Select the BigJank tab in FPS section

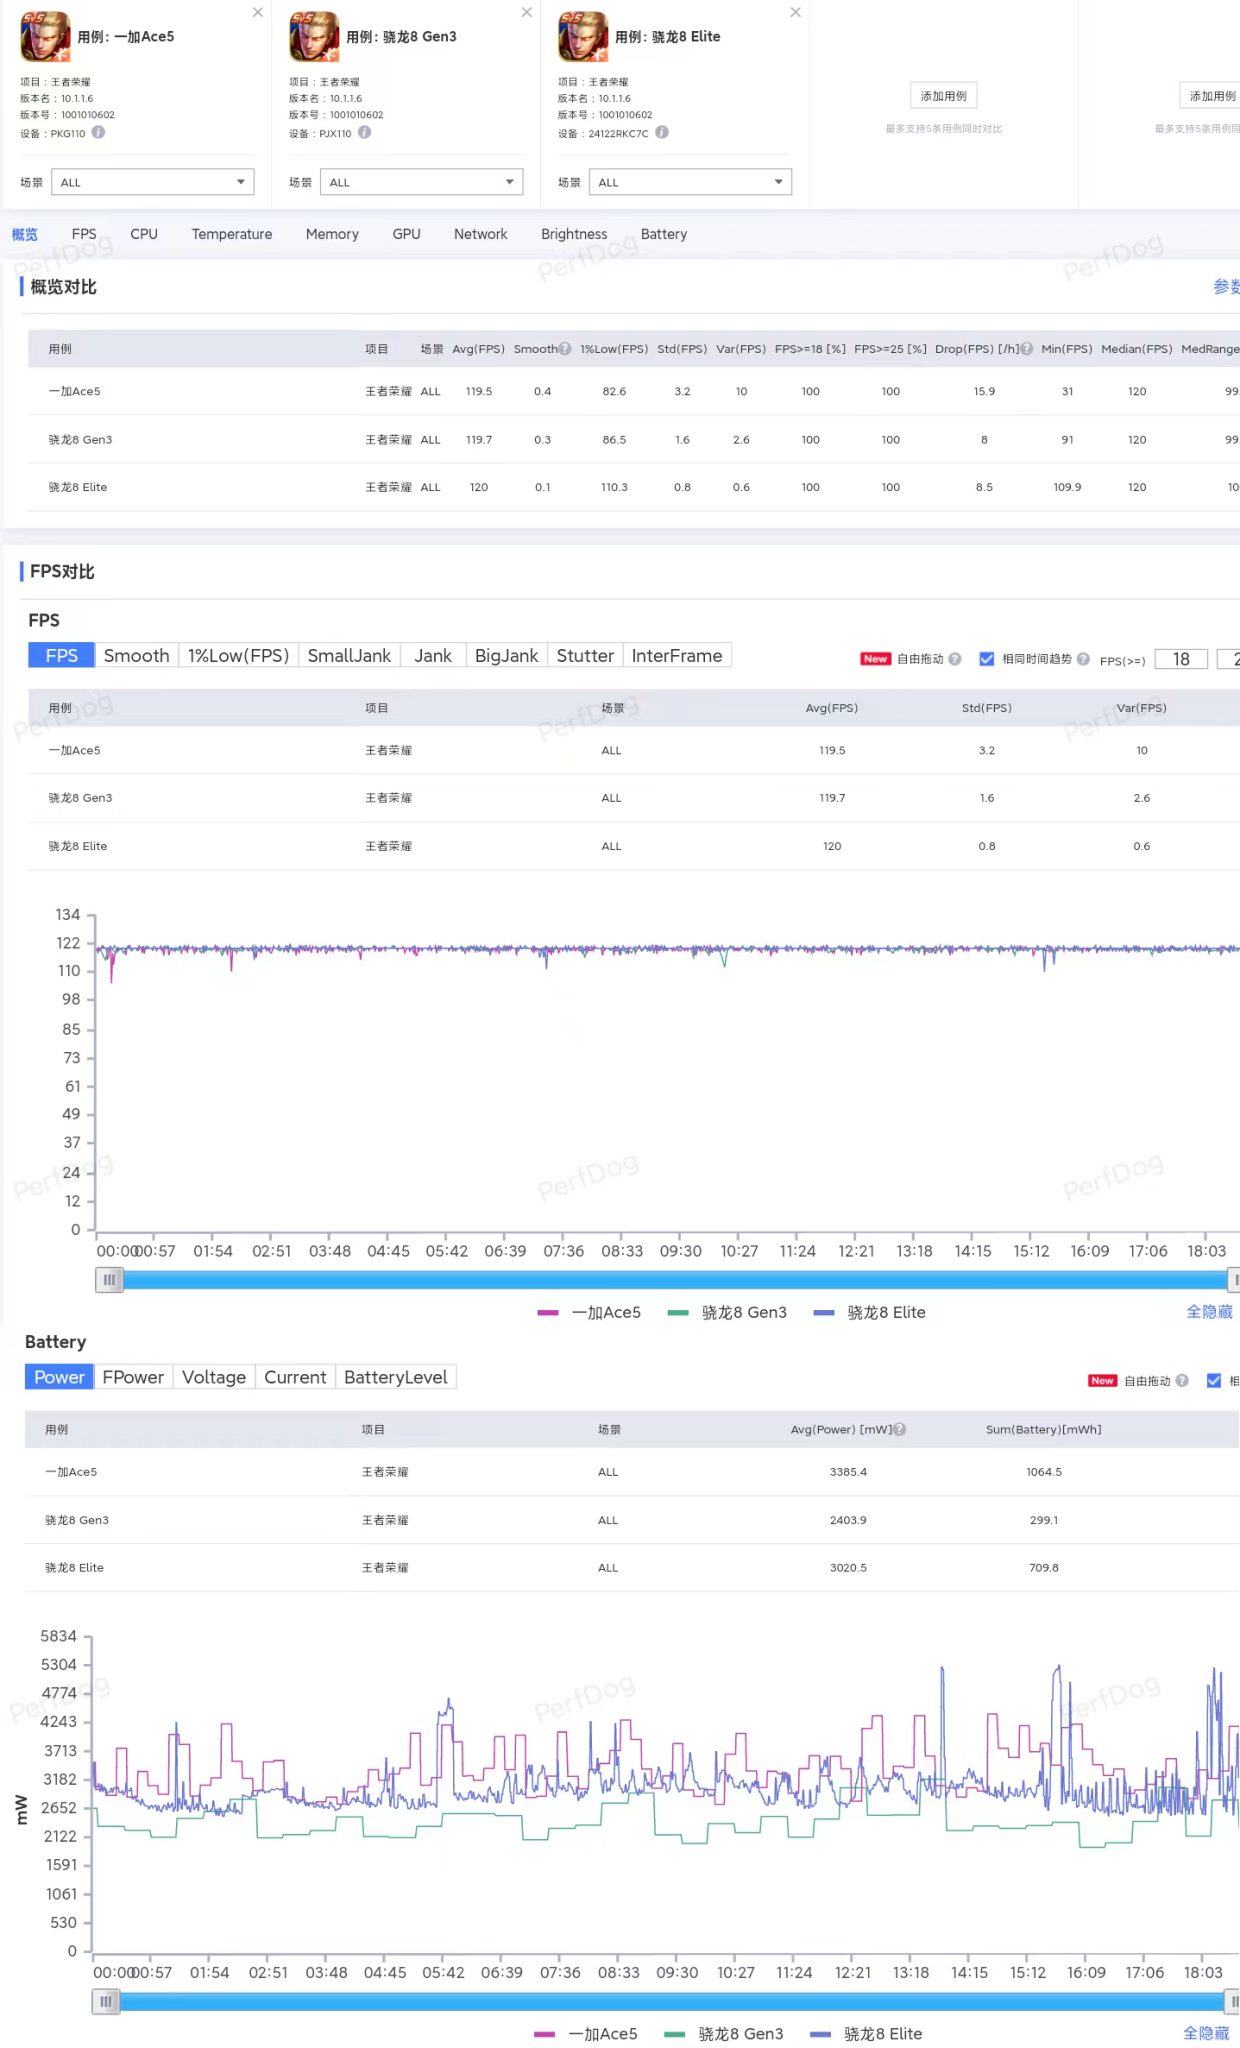click(506, 656)
